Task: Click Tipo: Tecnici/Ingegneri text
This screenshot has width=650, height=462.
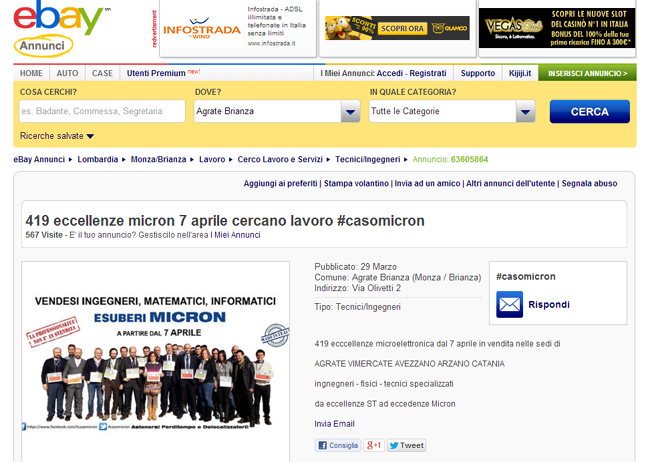Action: tap(357, 307)
